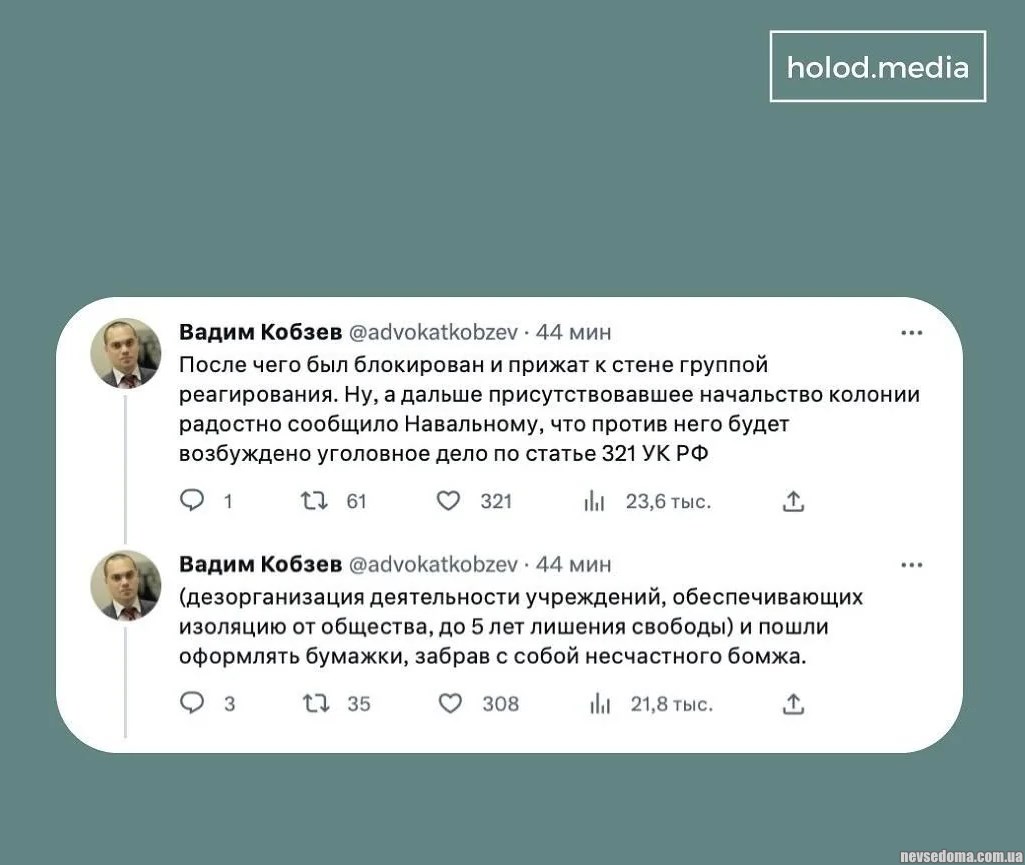View analytics of the 23,6 тыс. tweet
1025x865 pixels.
click(595, 502)
